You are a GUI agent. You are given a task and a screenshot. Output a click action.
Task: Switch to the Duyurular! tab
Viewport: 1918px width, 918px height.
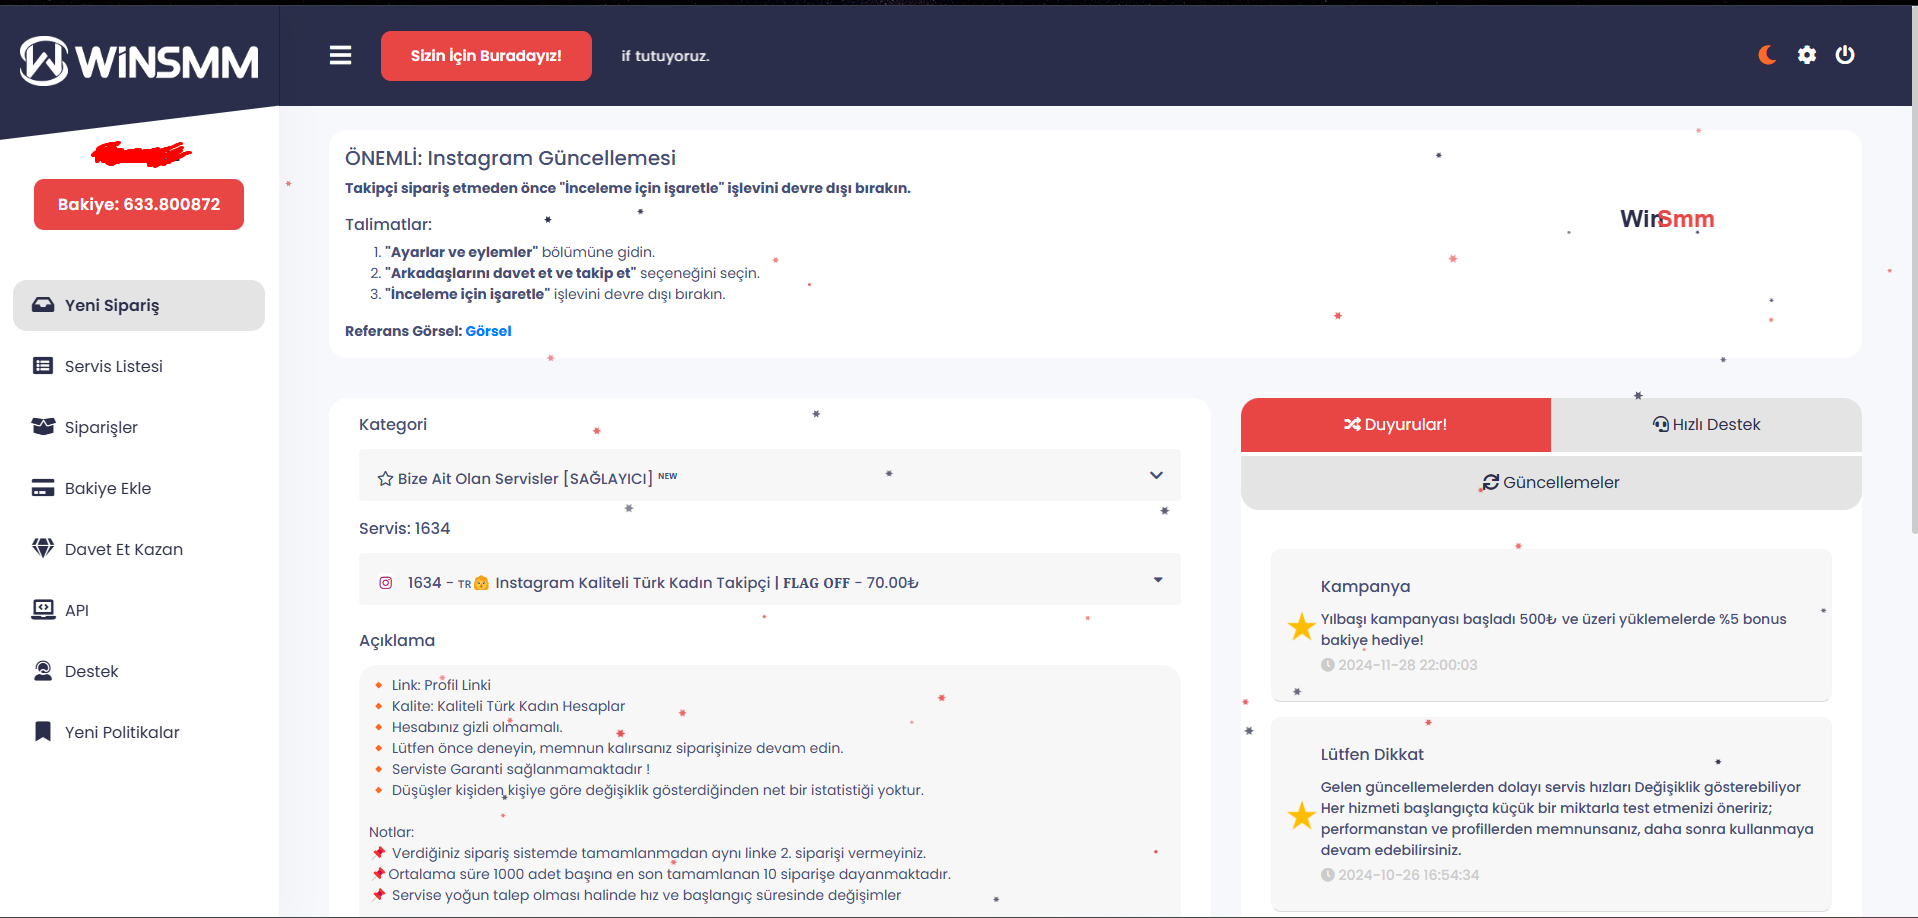pos(1396,425)
